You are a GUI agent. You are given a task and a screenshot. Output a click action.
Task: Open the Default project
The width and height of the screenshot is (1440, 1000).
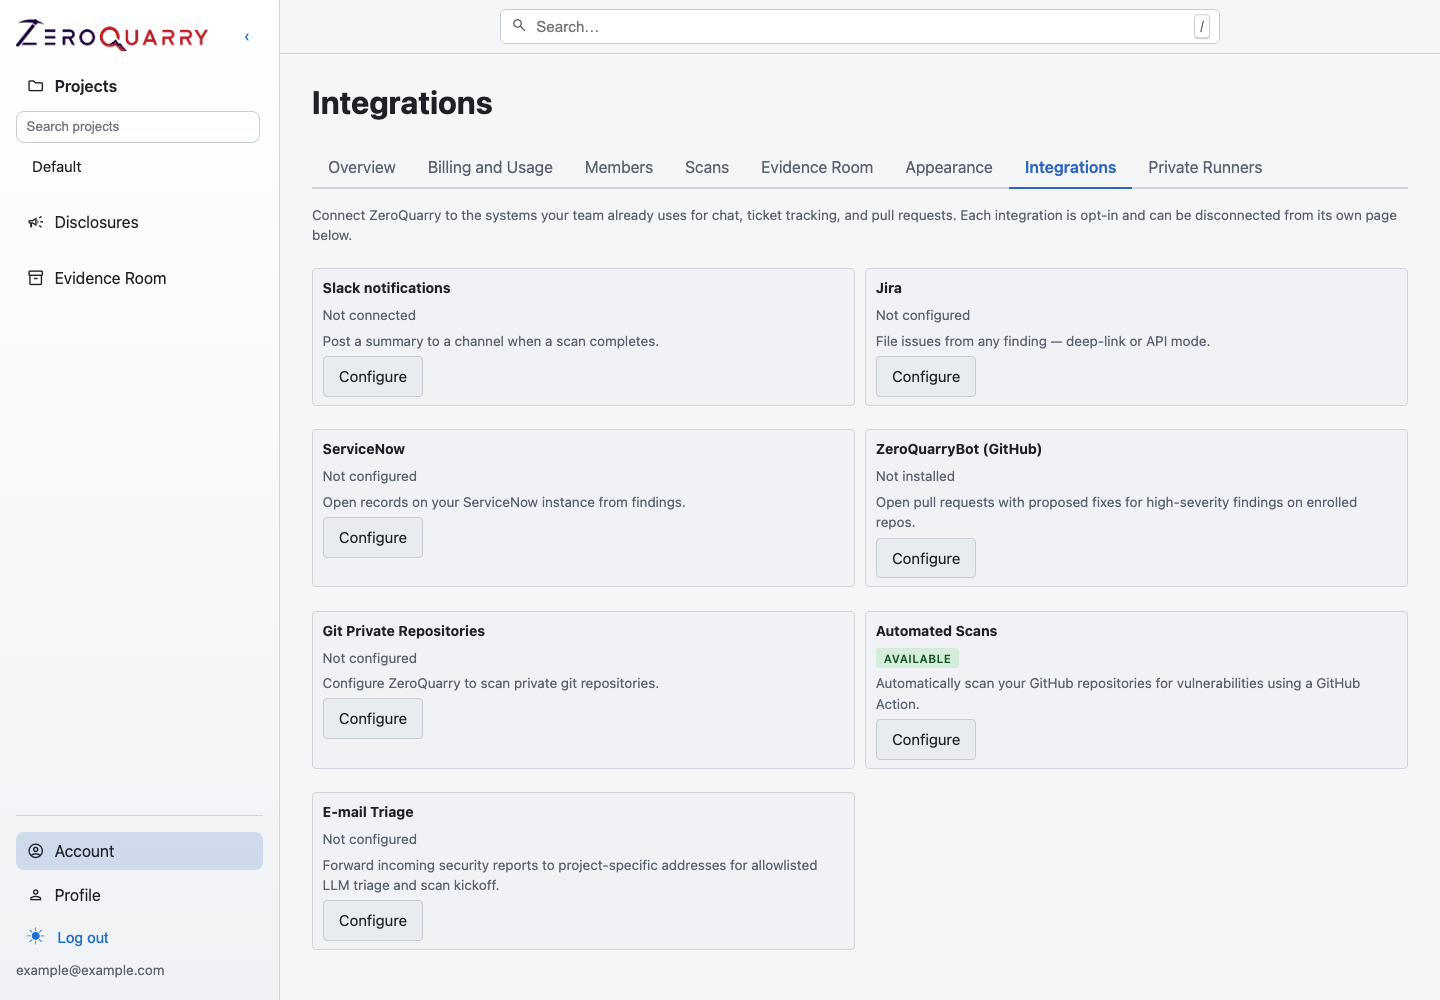click(x=57, y=167)
